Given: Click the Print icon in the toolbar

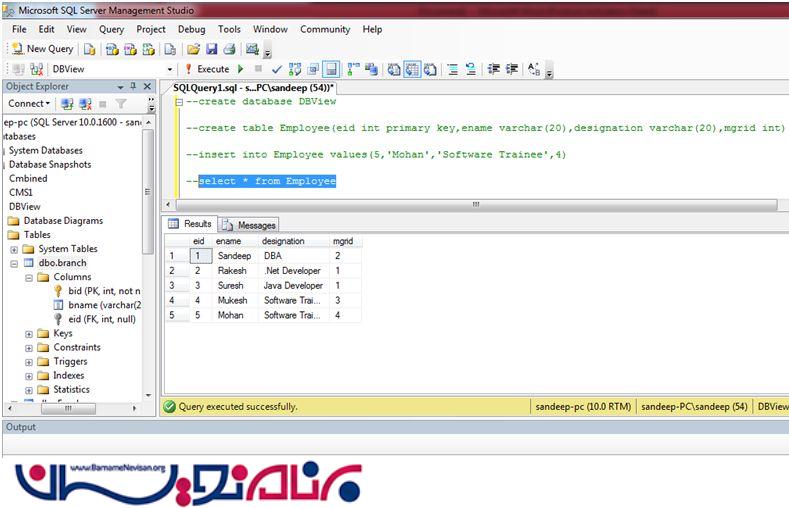Looking at the screenshot, I should click(229, 49).
